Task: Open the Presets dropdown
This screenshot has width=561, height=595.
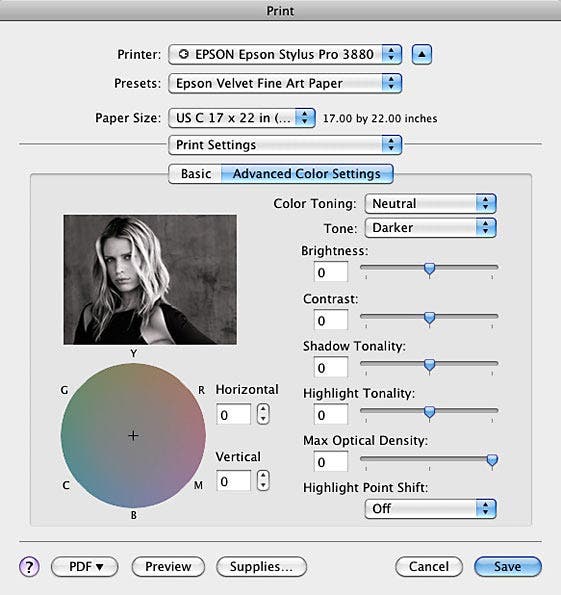Action: coord(285,83)
